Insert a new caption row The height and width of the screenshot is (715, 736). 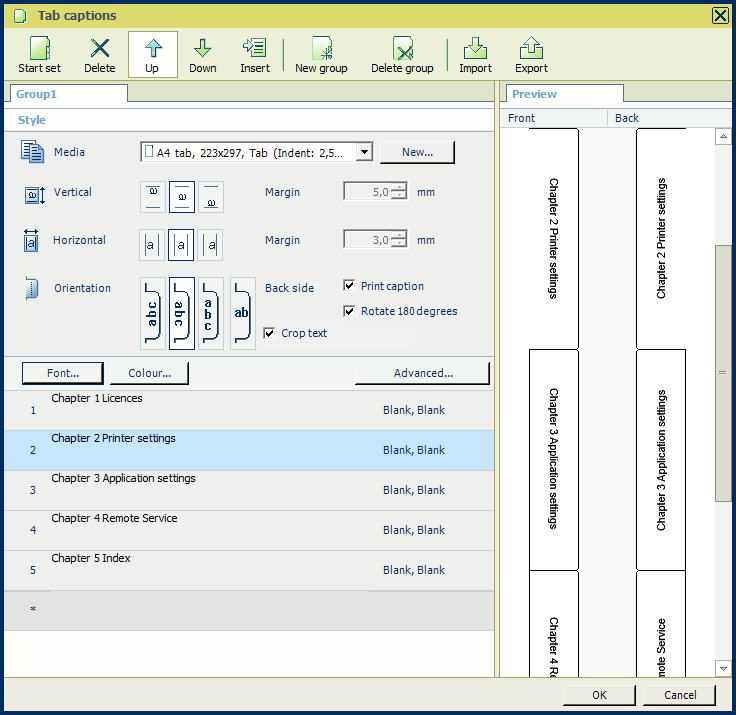point(255,55)
